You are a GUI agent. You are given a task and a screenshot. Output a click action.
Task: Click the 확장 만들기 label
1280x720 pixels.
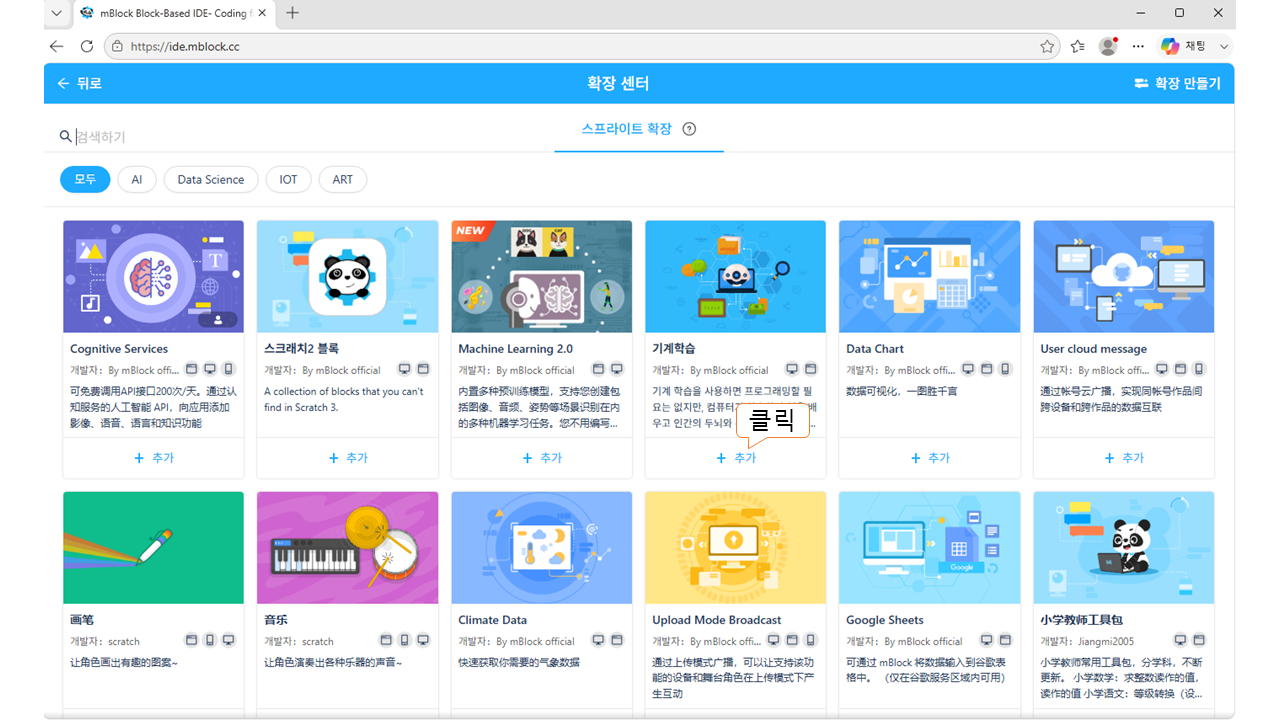[x=1188, y=84]
